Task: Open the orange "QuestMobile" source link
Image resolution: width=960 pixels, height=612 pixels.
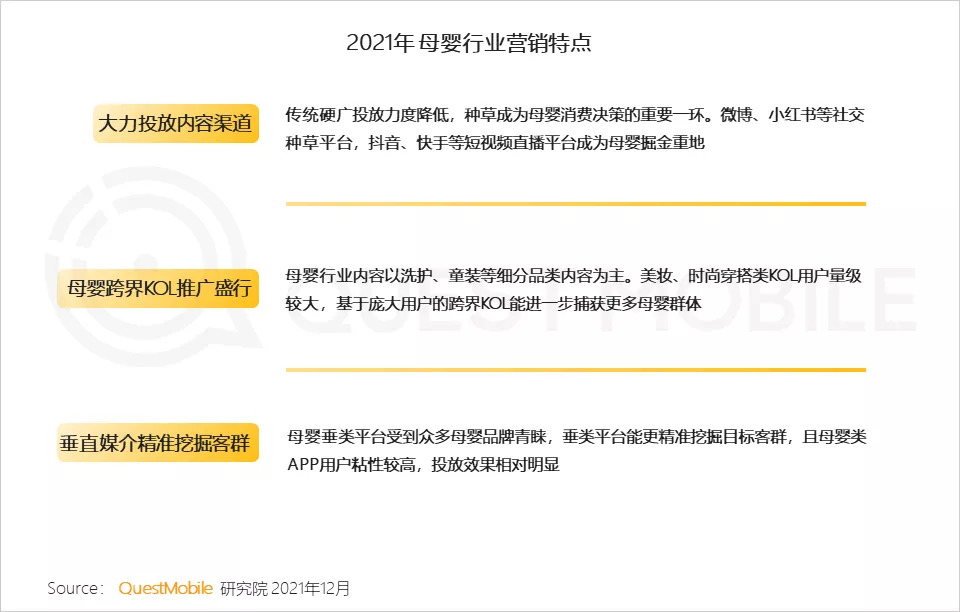Action: pos(165,588)
